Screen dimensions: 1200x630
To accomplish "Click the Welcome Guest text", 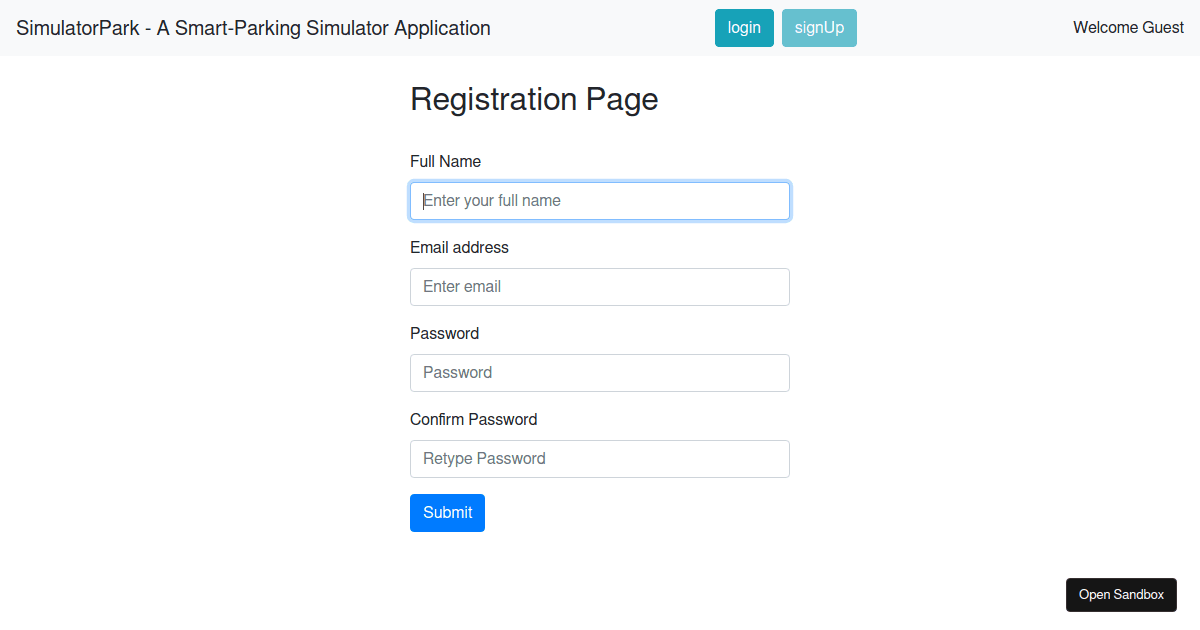I will click(x=1128, y=27).
